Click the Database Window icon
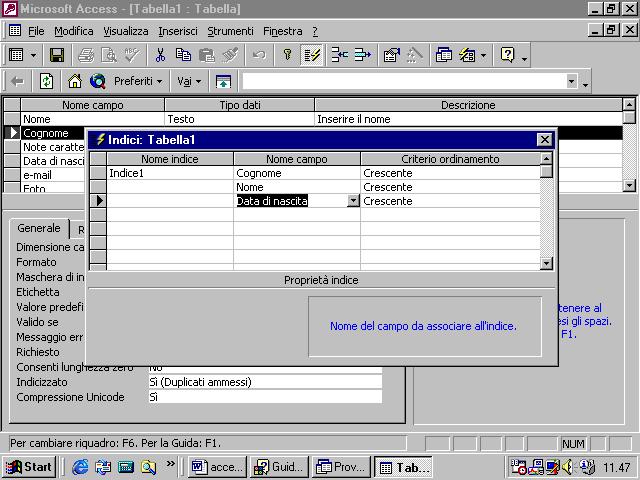640x480 pixels. [x=443, y=55]
